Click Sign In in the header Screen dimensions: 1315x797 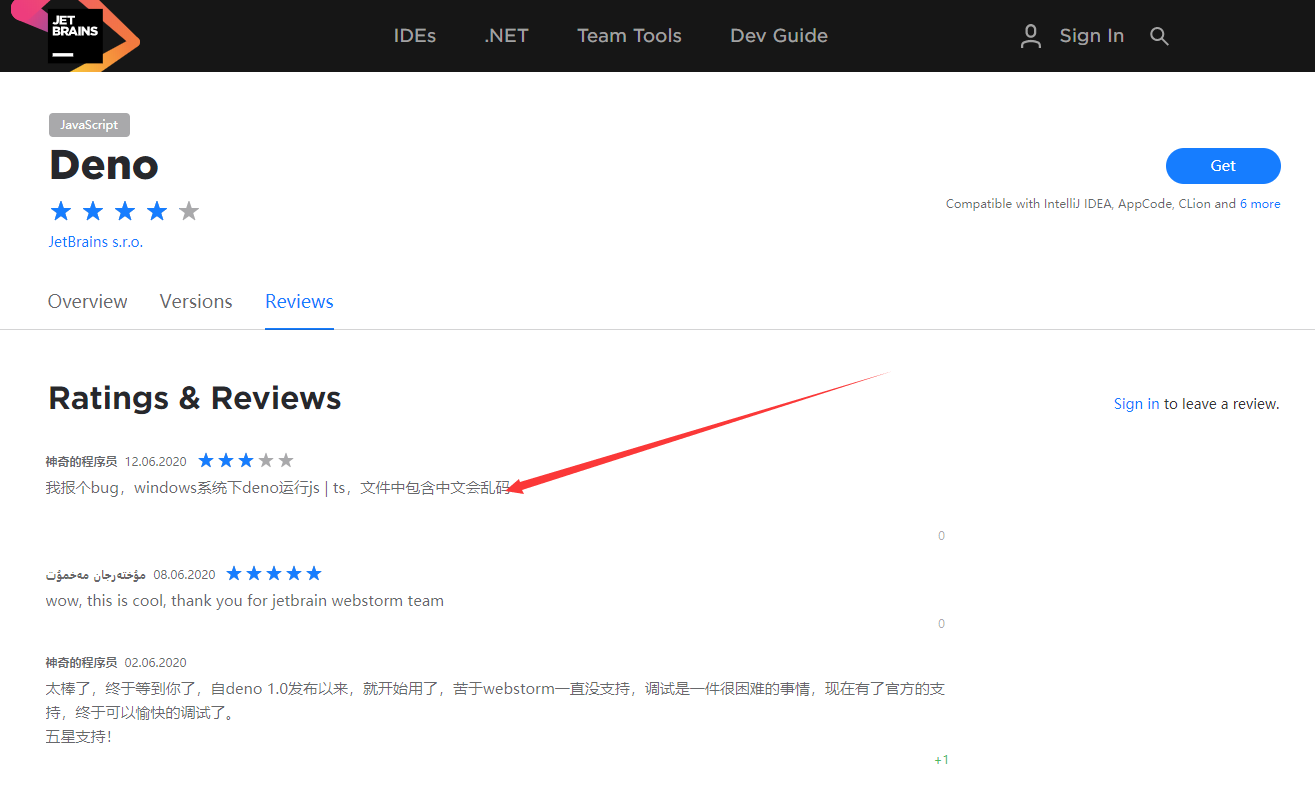1092,36
